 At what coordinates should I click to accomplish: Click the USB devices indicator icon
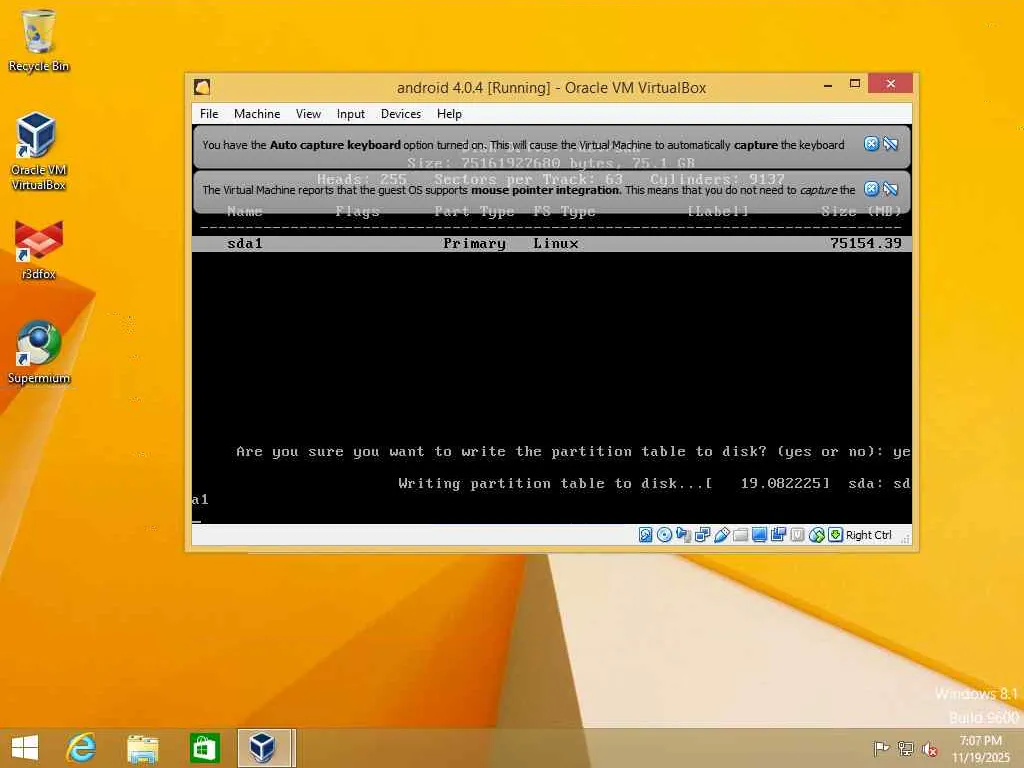tap(722, 535)
